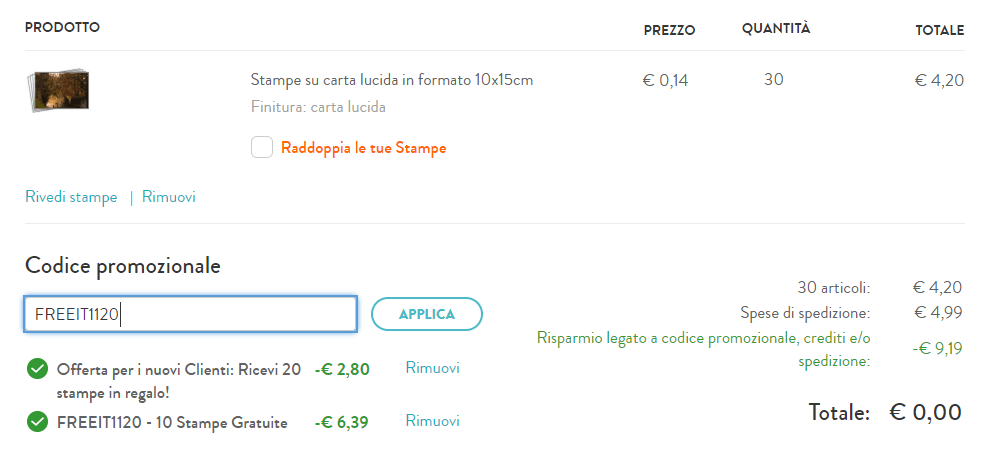Open the photo prints product thumbnail
This screenshot has height=453, width=998.
tap(62, 91)
